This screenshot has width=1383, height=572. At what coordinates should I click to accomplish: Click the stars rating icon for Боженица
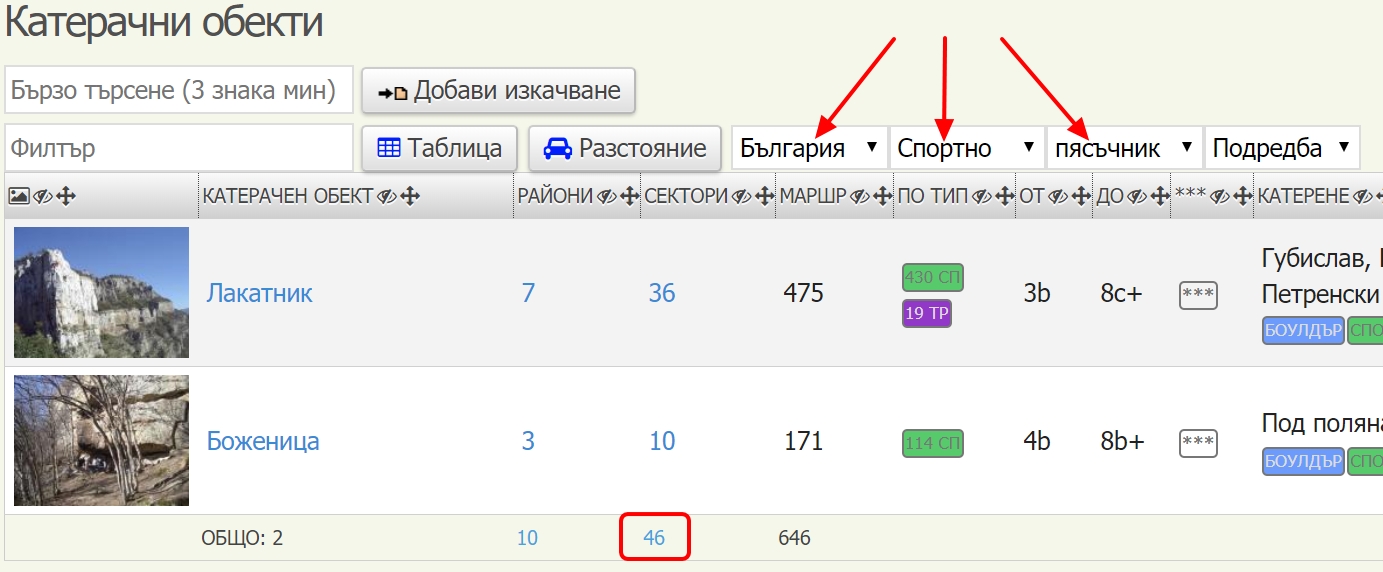(x=1198, y=442)
